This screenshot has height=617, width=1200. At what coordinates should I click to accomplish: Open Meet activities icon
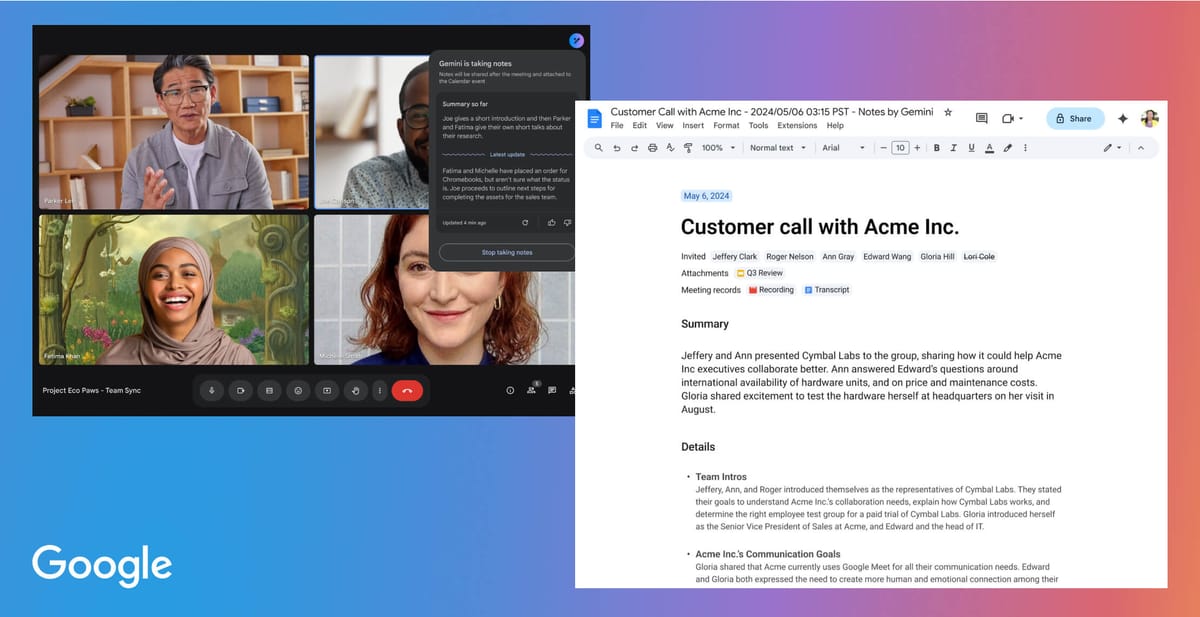pos(571,391)
